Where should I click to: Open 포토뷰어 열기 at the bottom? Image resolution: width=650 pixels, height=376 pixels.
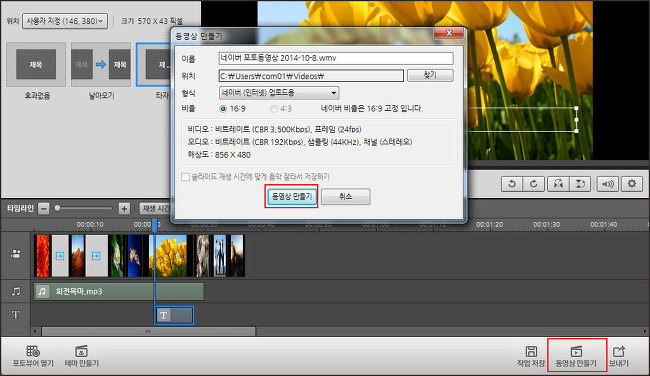click(33, 356)
